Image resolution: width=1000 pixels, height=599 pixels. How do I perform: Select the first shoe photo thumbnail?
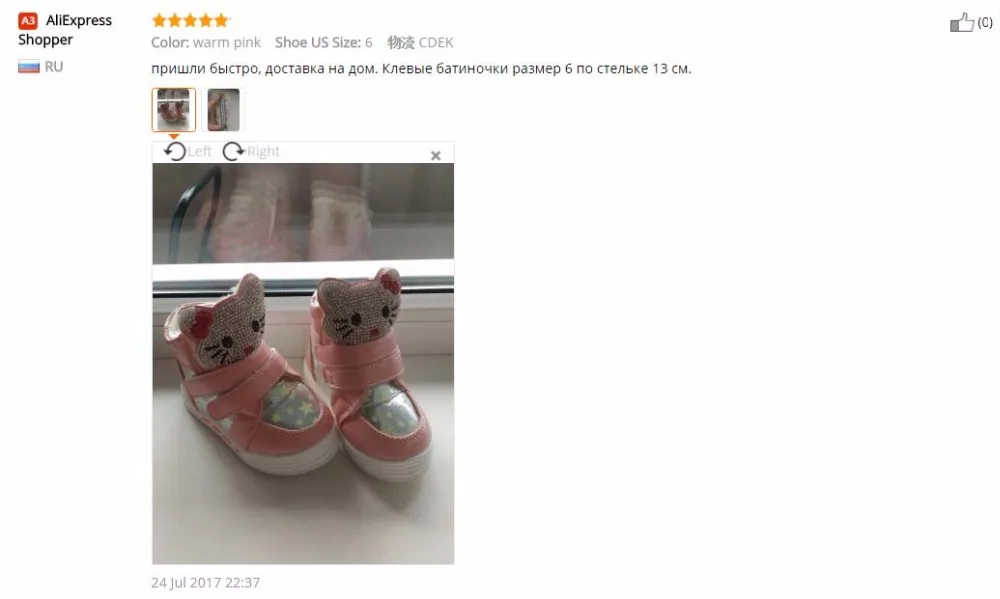coord(173,110)
